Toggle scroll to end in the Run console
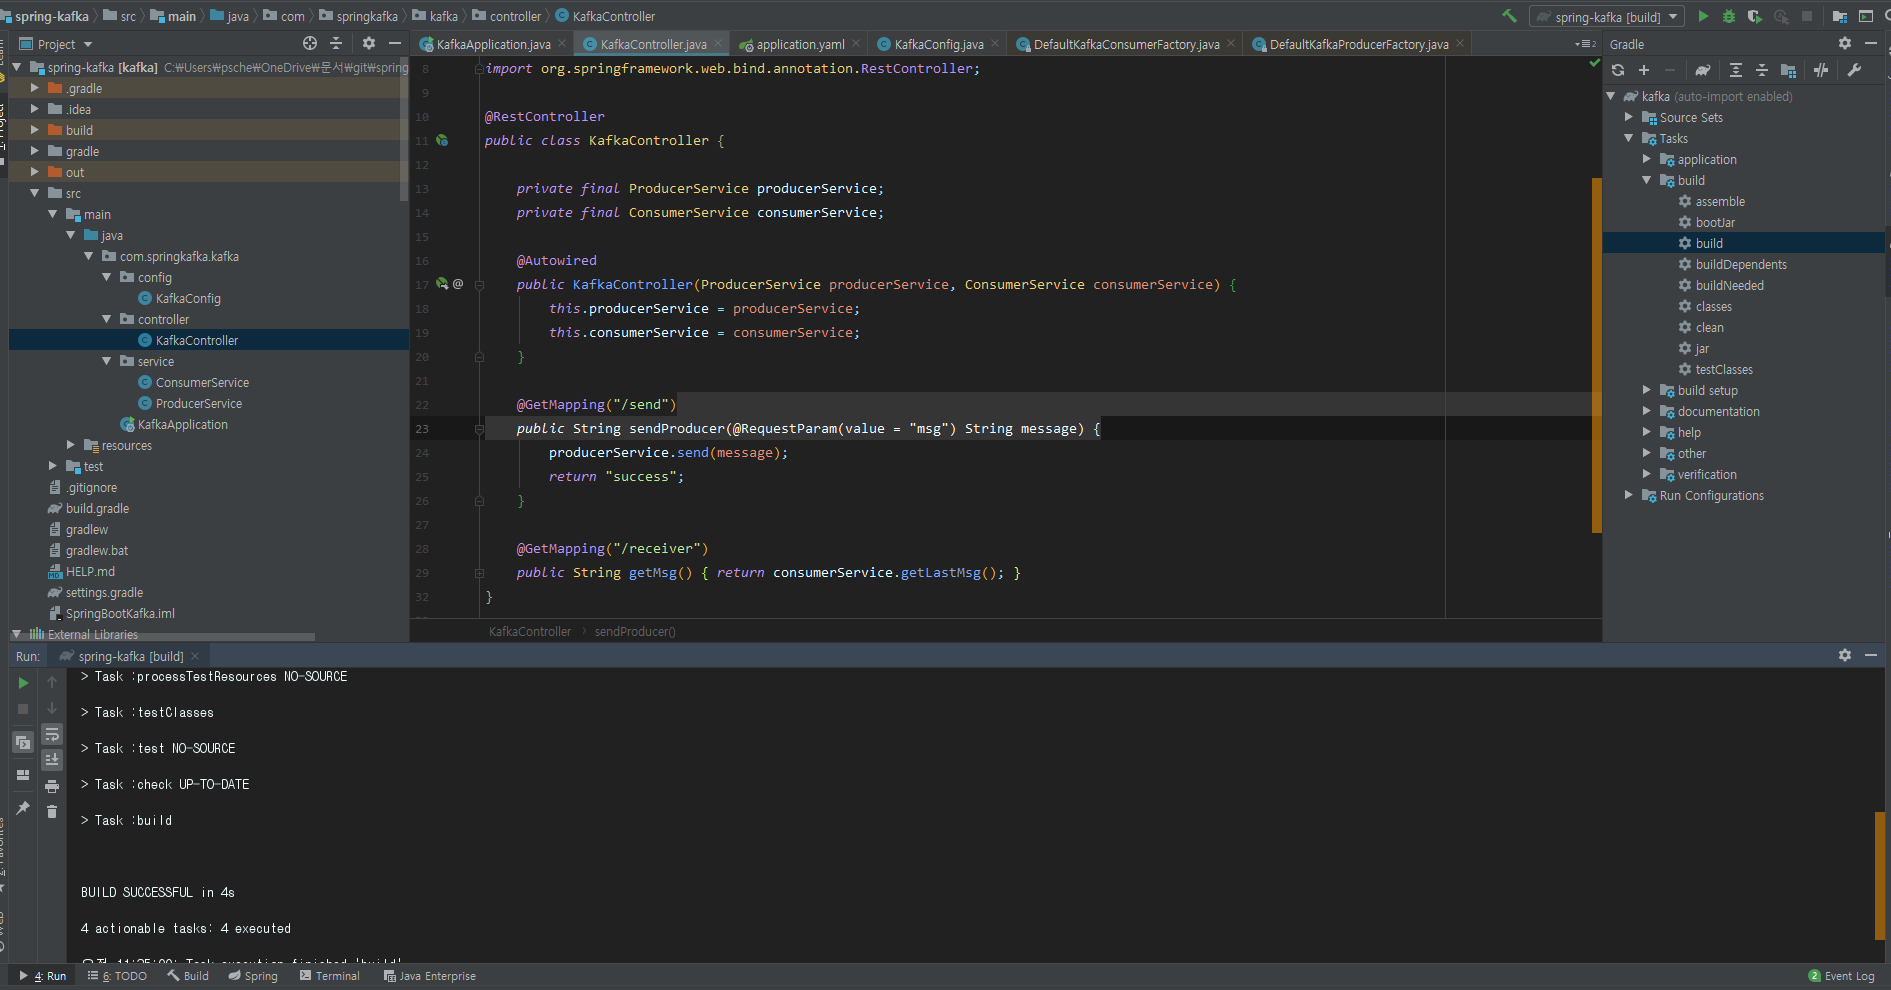This screenshot has height=990, width=1891. 52,760
